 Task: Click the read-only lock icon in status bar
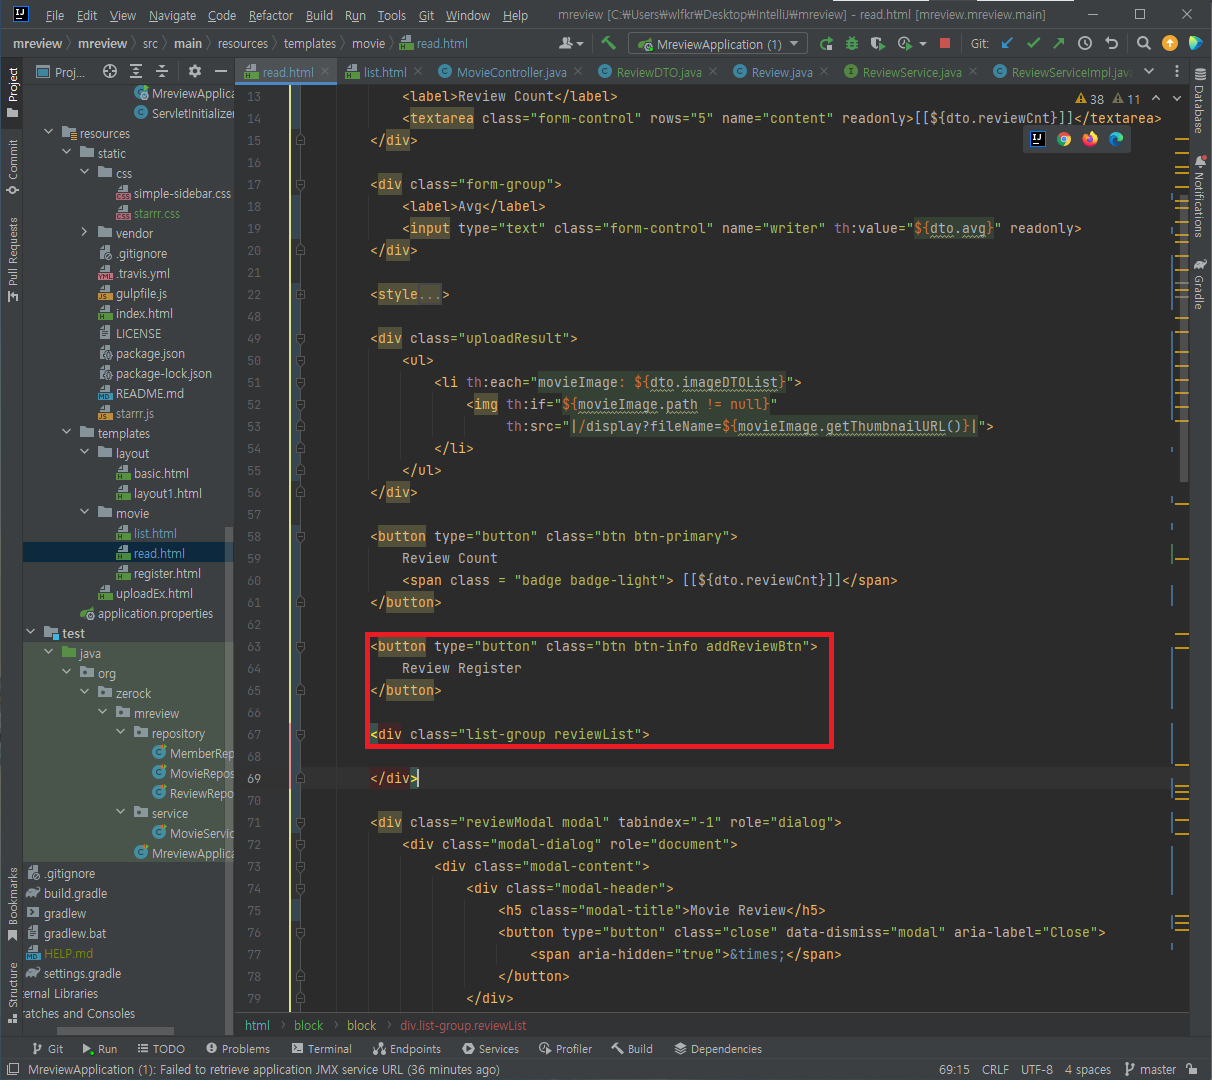point(1193,1069)
